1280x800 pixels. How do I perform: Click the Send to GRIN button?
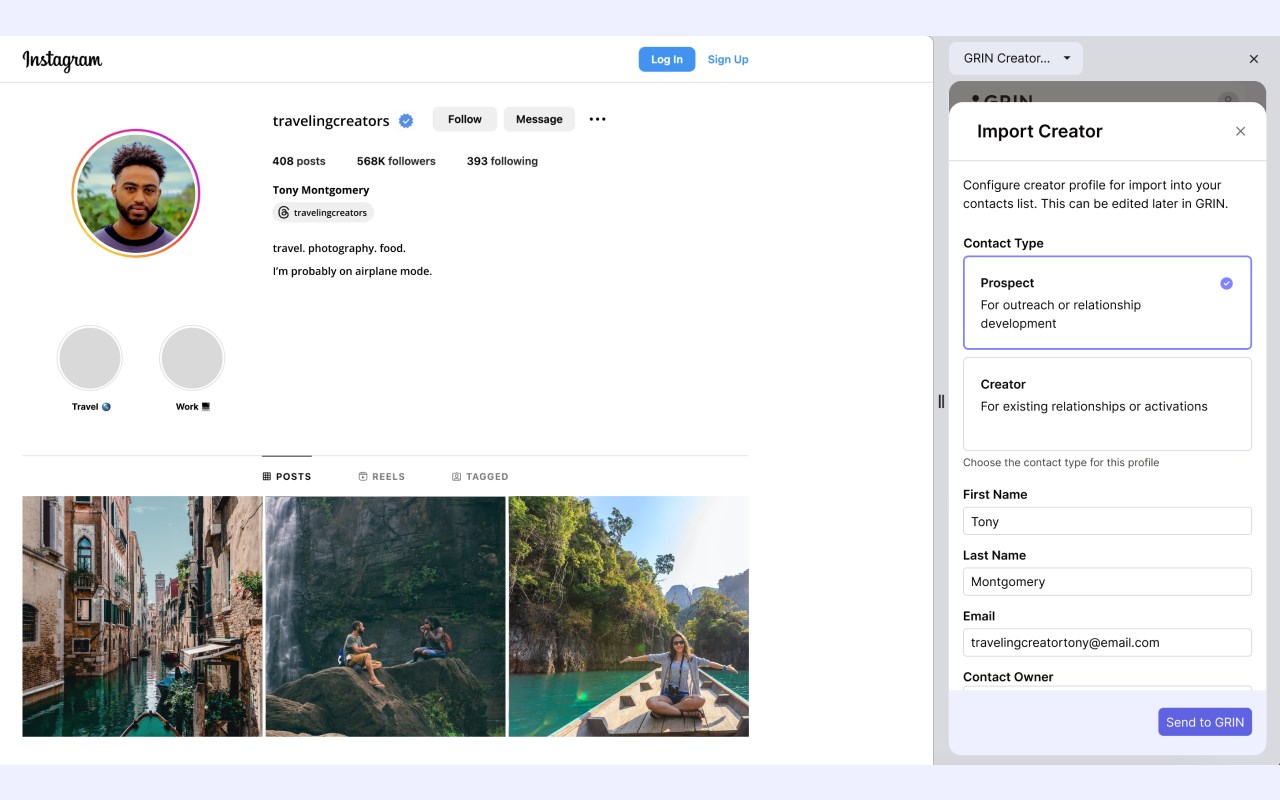click(1205, 722)
